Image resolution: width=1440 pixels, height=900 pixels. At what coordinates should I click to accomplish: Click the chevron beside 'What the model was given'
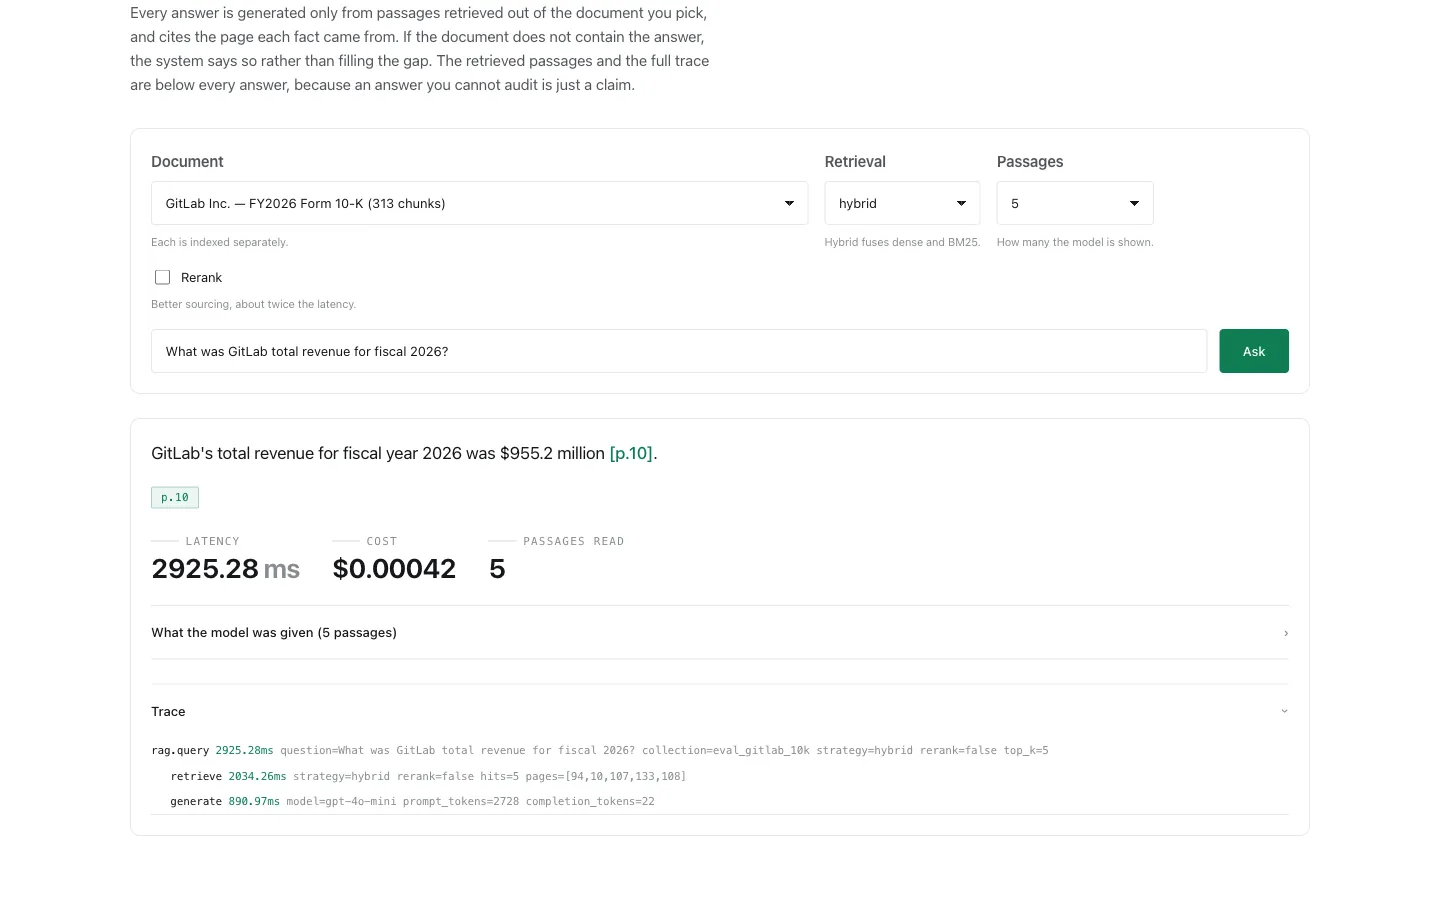[x=1286, y=633]
